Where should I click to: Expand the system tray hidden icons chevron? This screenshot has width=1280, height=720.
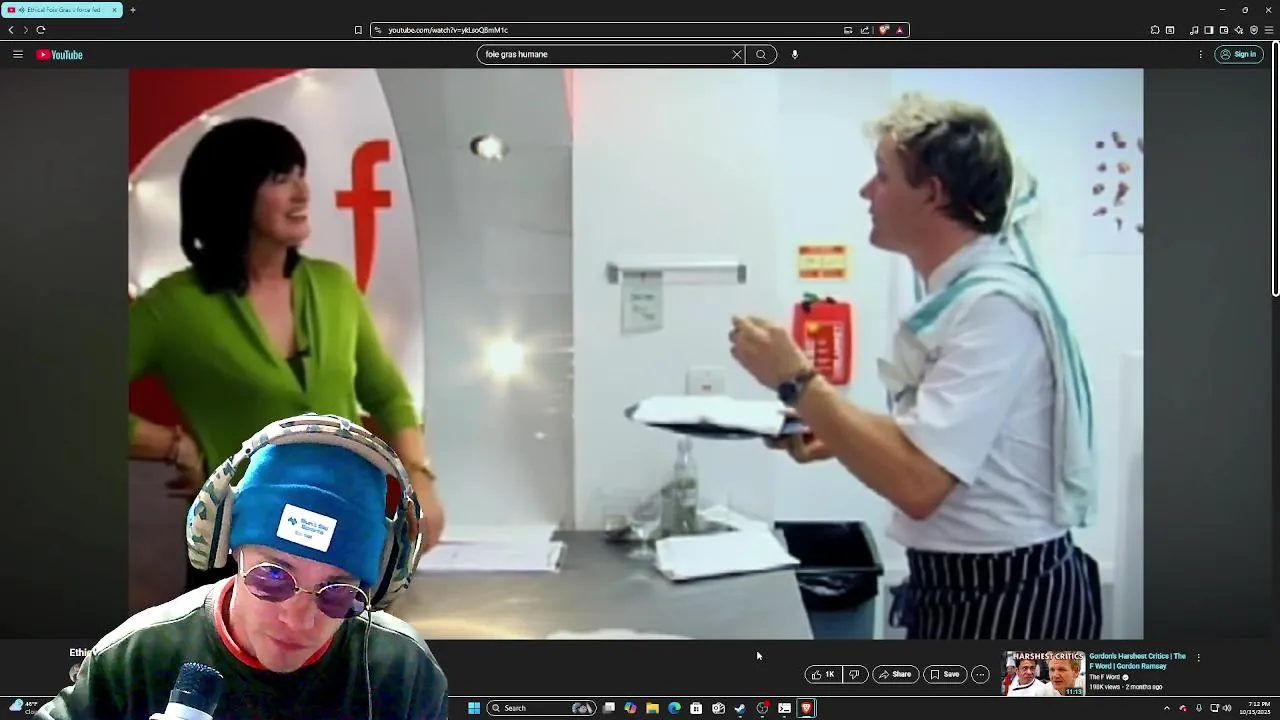pyautogui.click(x=1166, y=708)
